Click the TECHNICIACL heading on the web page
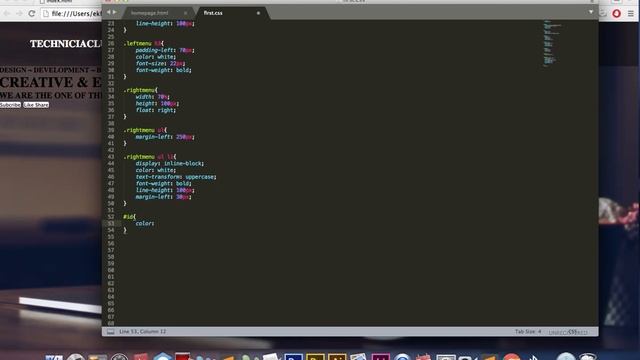 (65, 44)
